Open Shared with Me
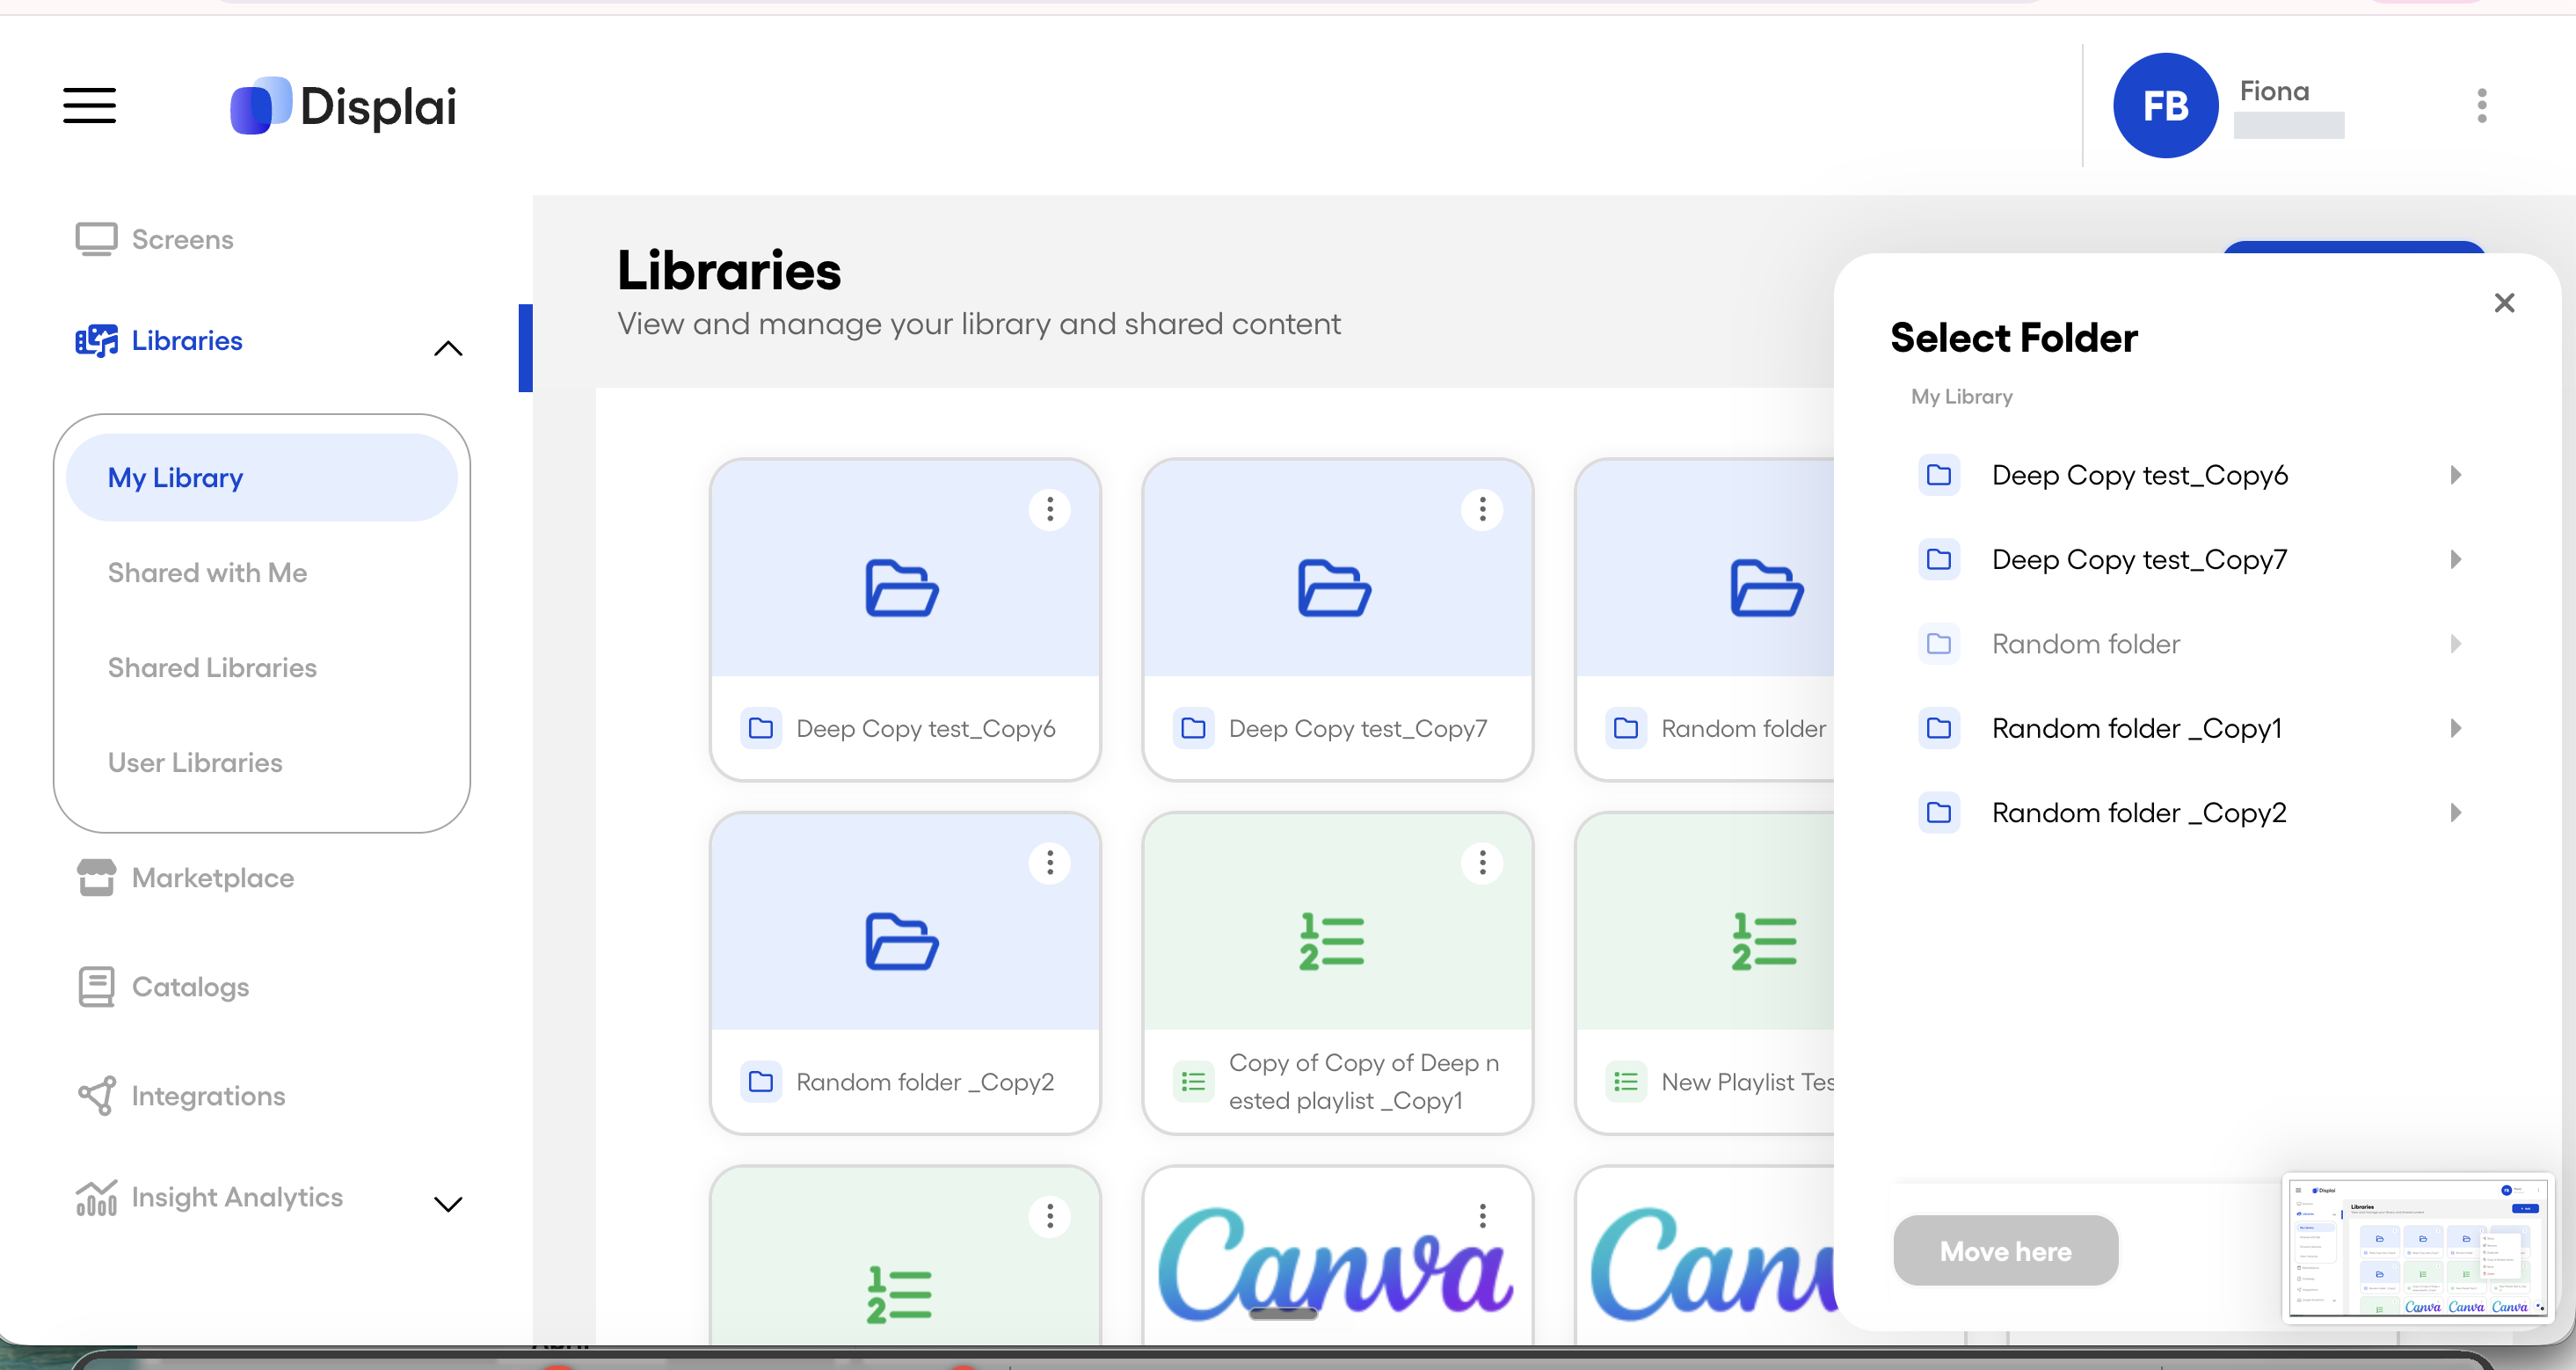 coord(207,572)
